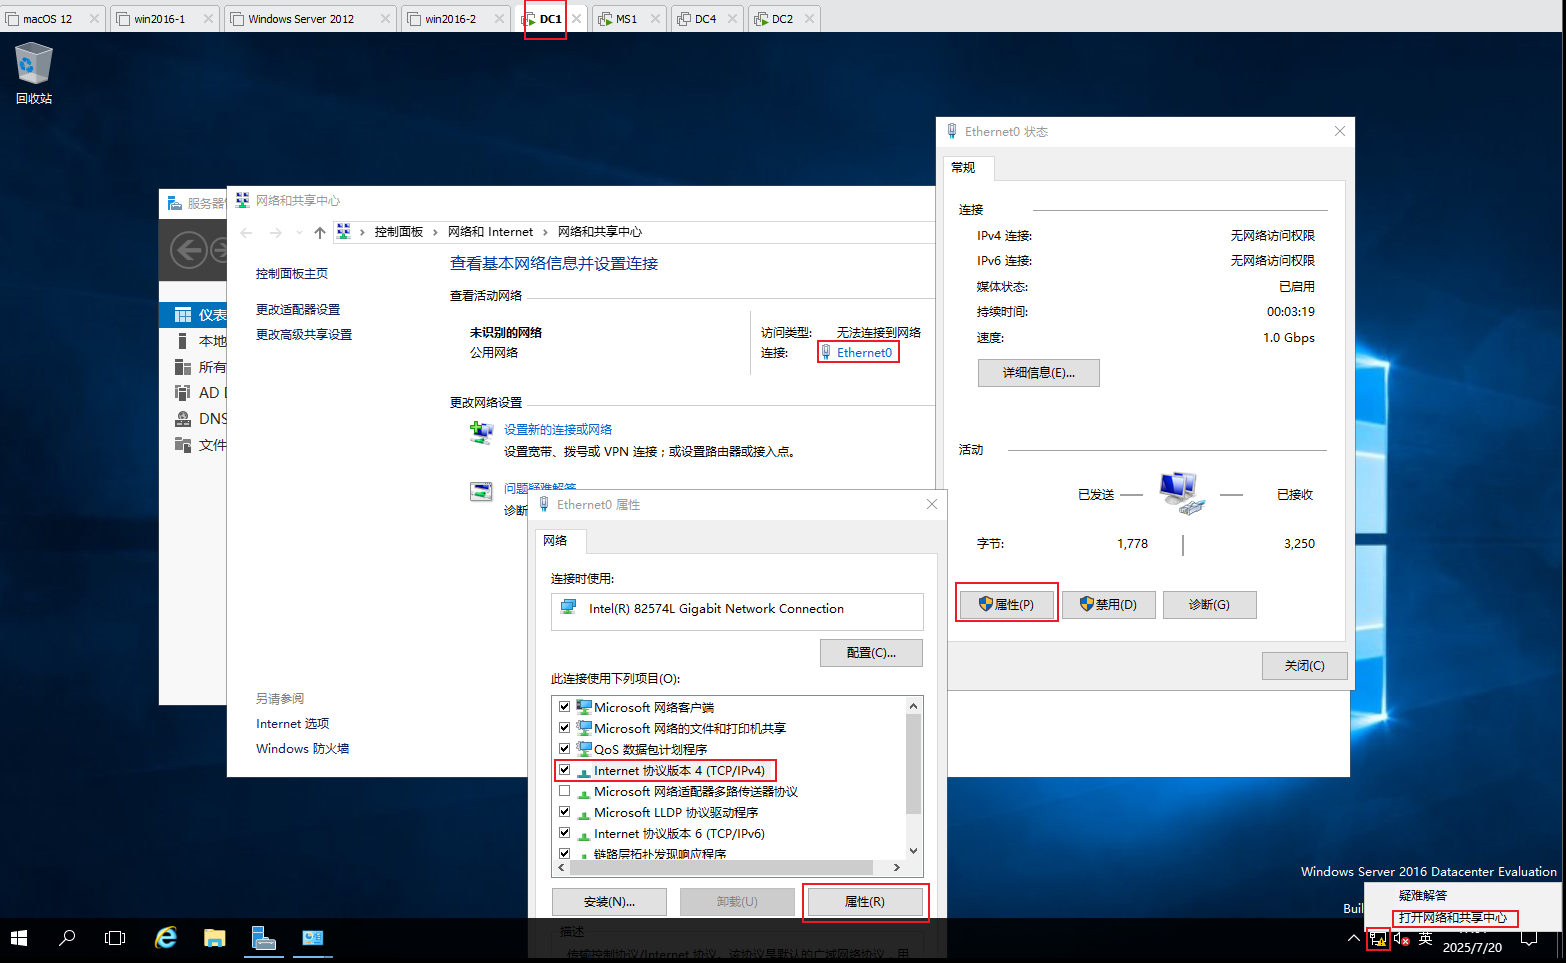
Task: Open Task View on taskbar
Action: coord(115,938)
